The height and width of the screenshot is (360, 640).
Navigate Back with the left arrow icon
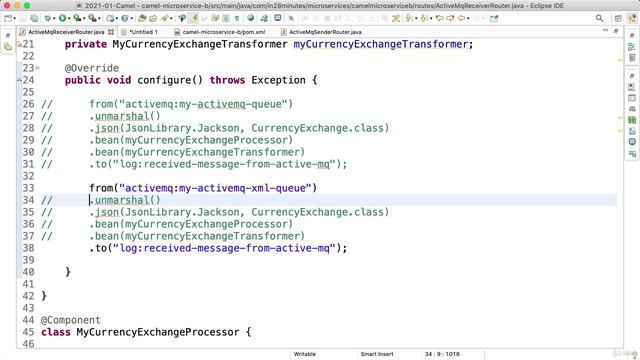click(461, 18)
